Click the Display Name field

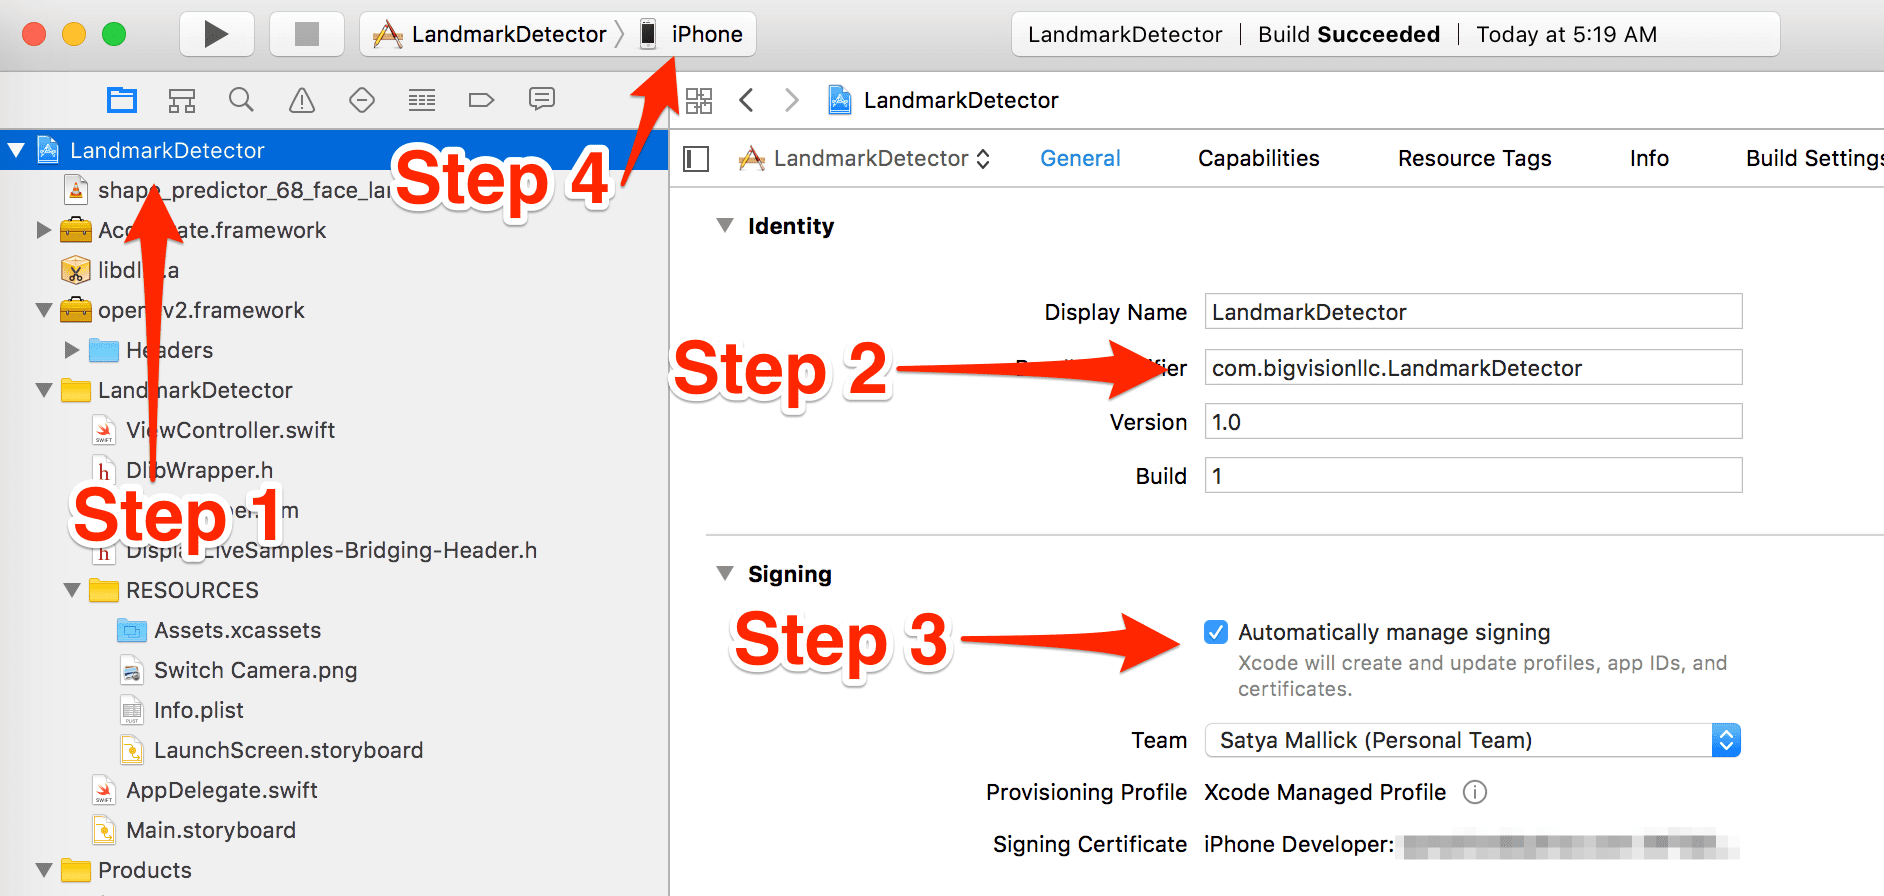point(1473,311)
